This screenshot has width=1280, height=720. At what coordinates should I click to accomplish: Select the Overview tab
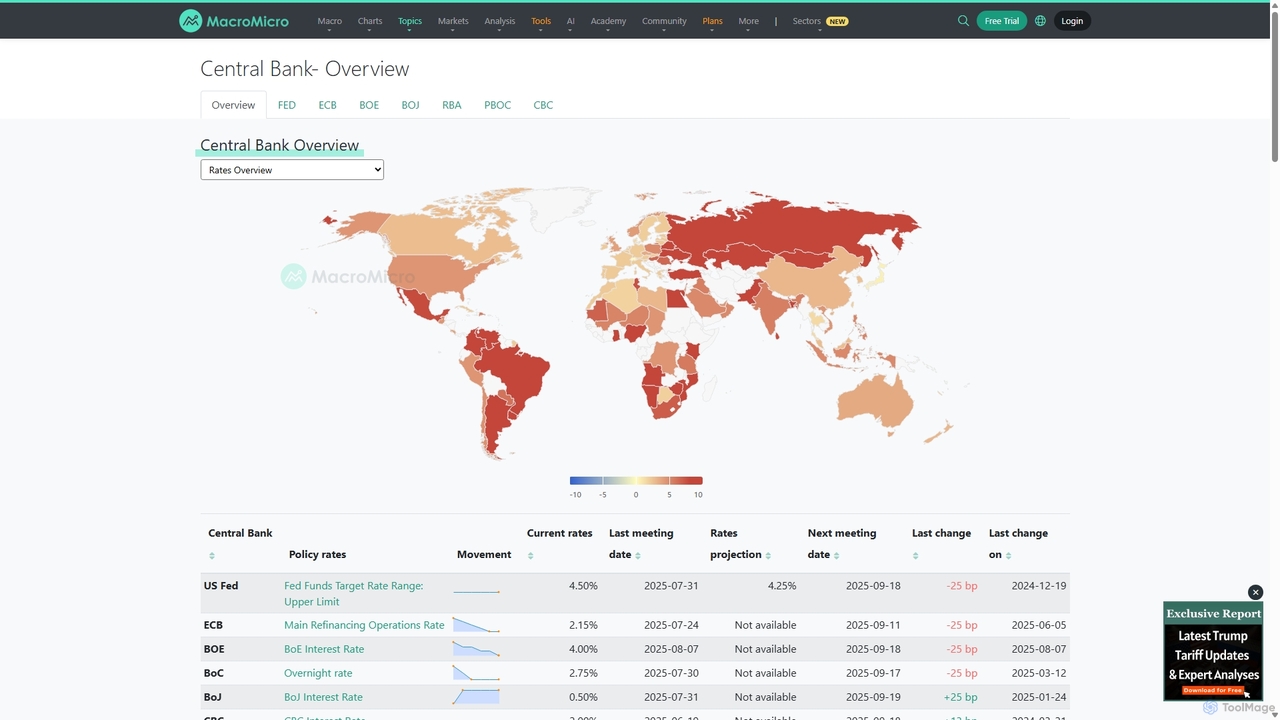click(x=233, y=105)
